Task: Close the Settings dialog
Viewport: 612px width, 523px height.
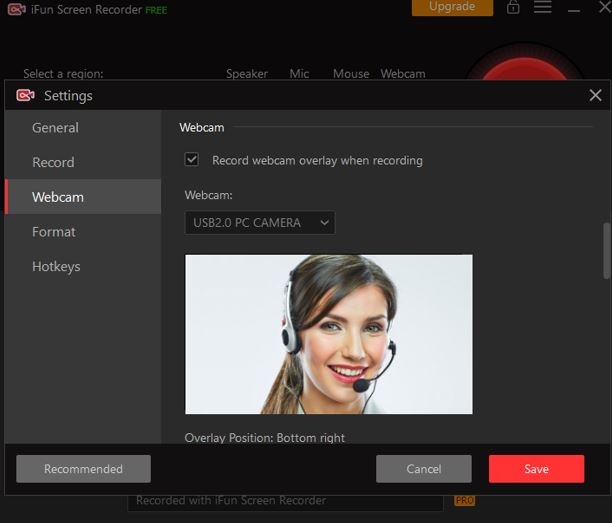Action: click(x=595, y=95)
